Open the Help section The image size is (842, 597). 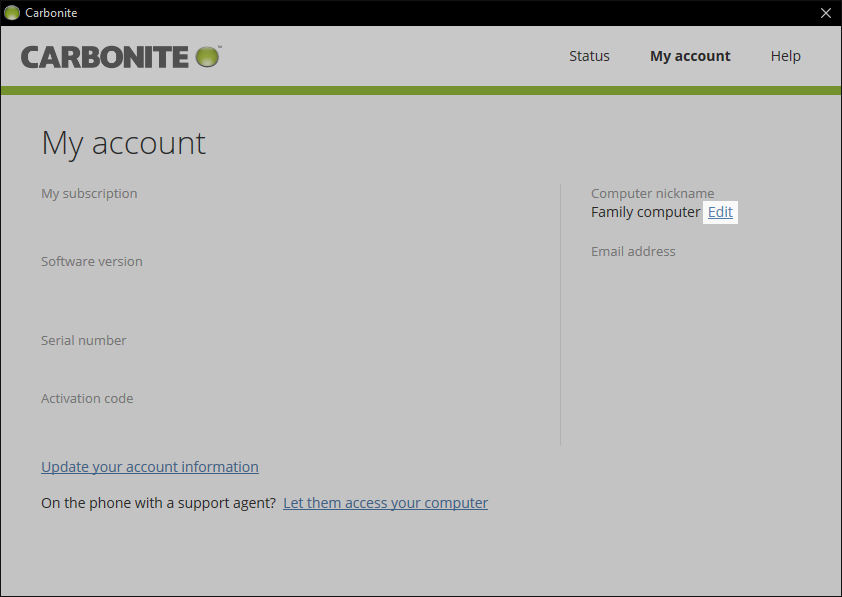click(x=785, y=56)
